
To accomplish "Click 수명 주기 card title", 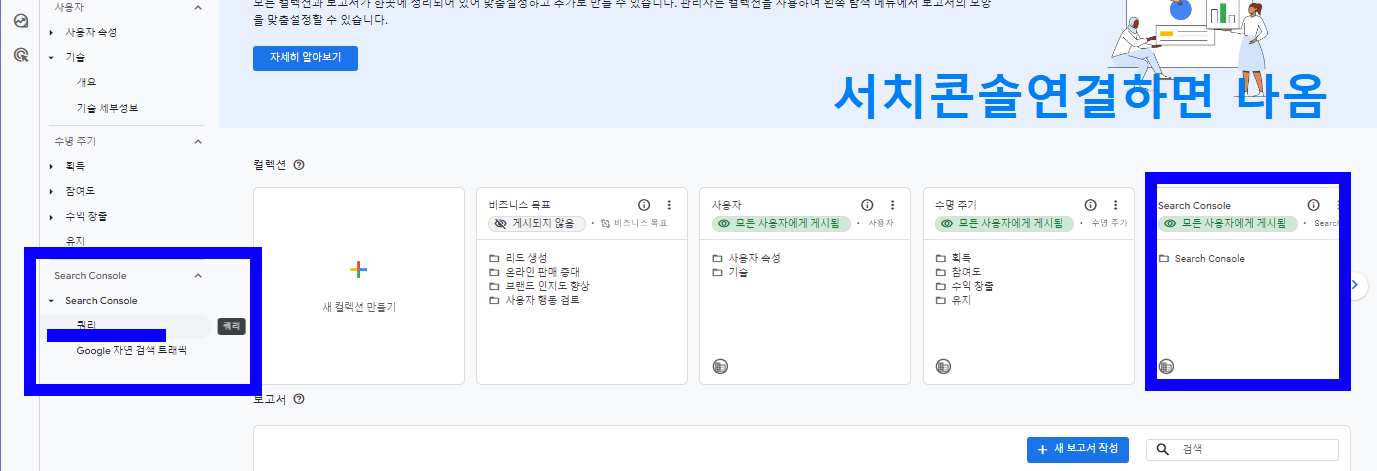I will [954, 204].
